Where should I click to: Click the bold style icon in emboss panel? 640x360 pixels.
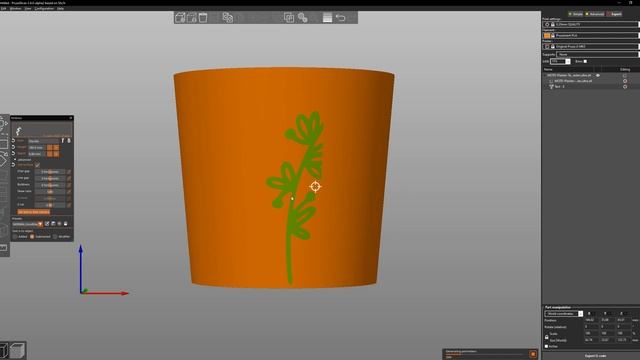pos(69,141)
